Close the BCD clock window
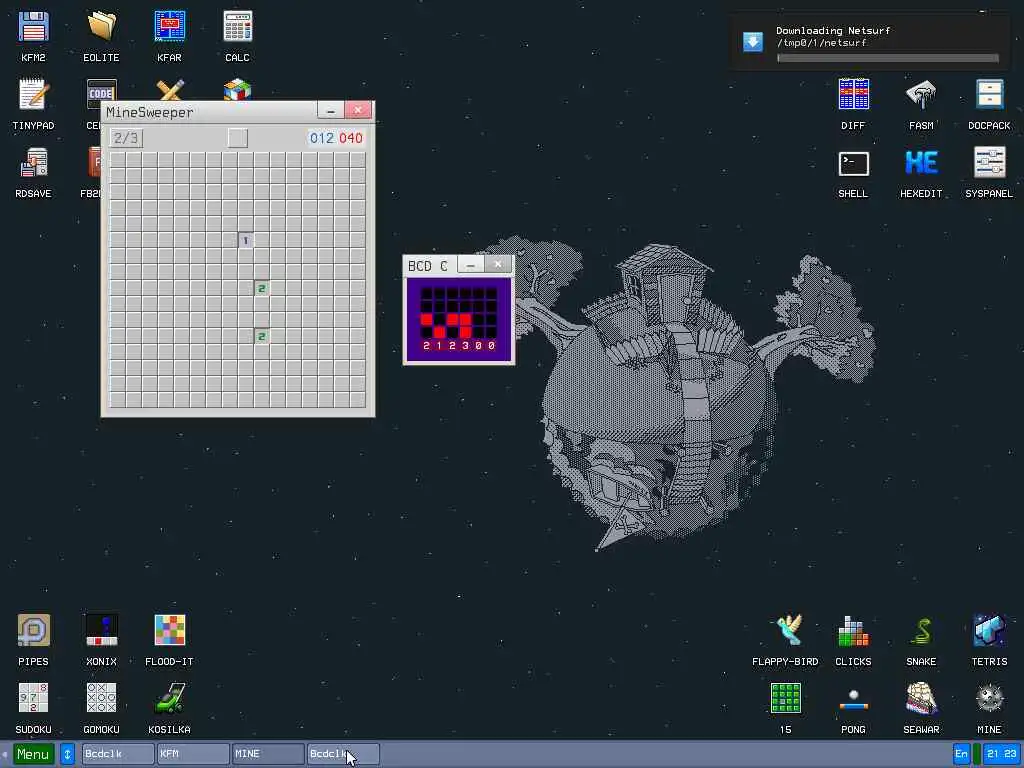 point(498,264)
